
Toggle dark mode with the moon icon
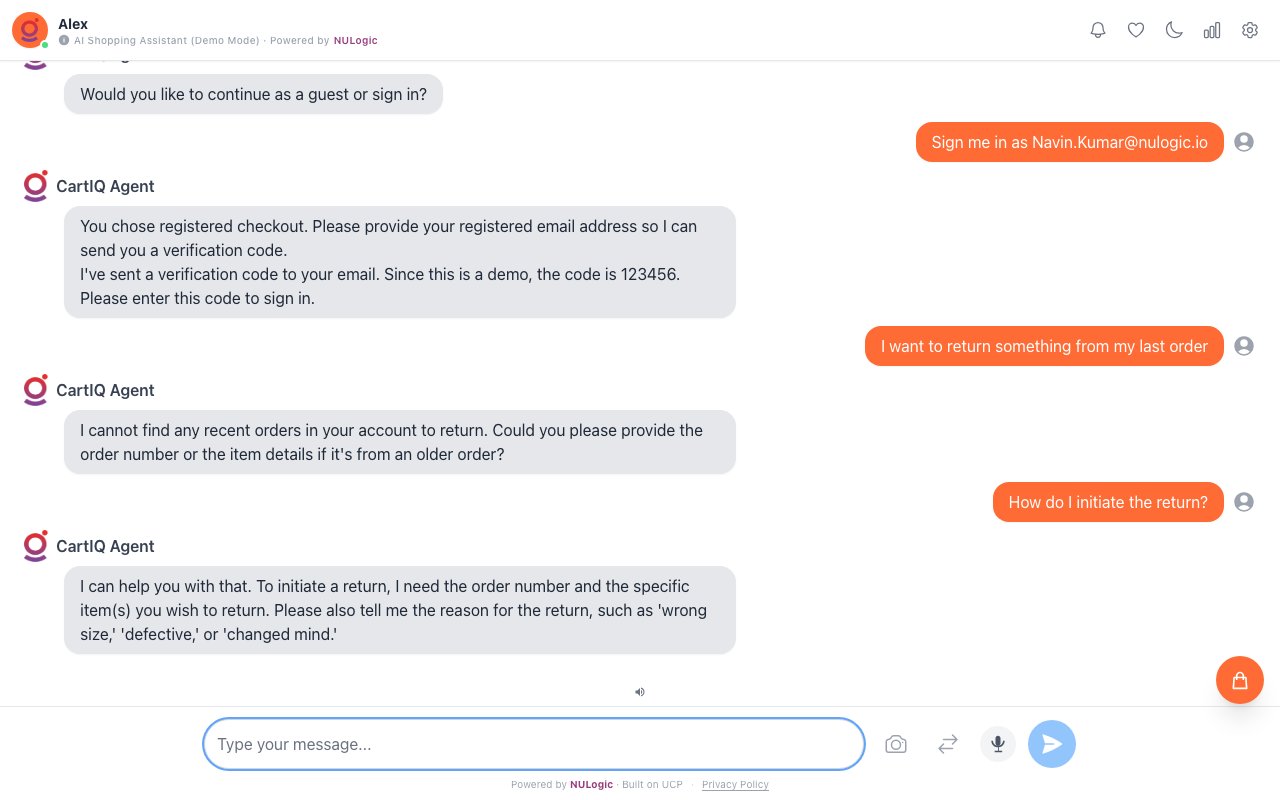click(x=1174, y=30)
